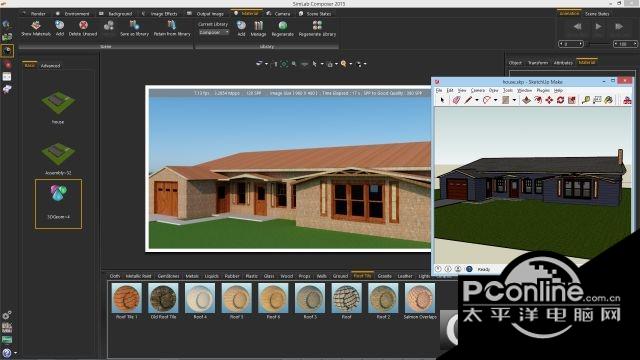Pick the SketchUp Move tool
The width and height of the screenshot is (640, 360).
[549, 100]
